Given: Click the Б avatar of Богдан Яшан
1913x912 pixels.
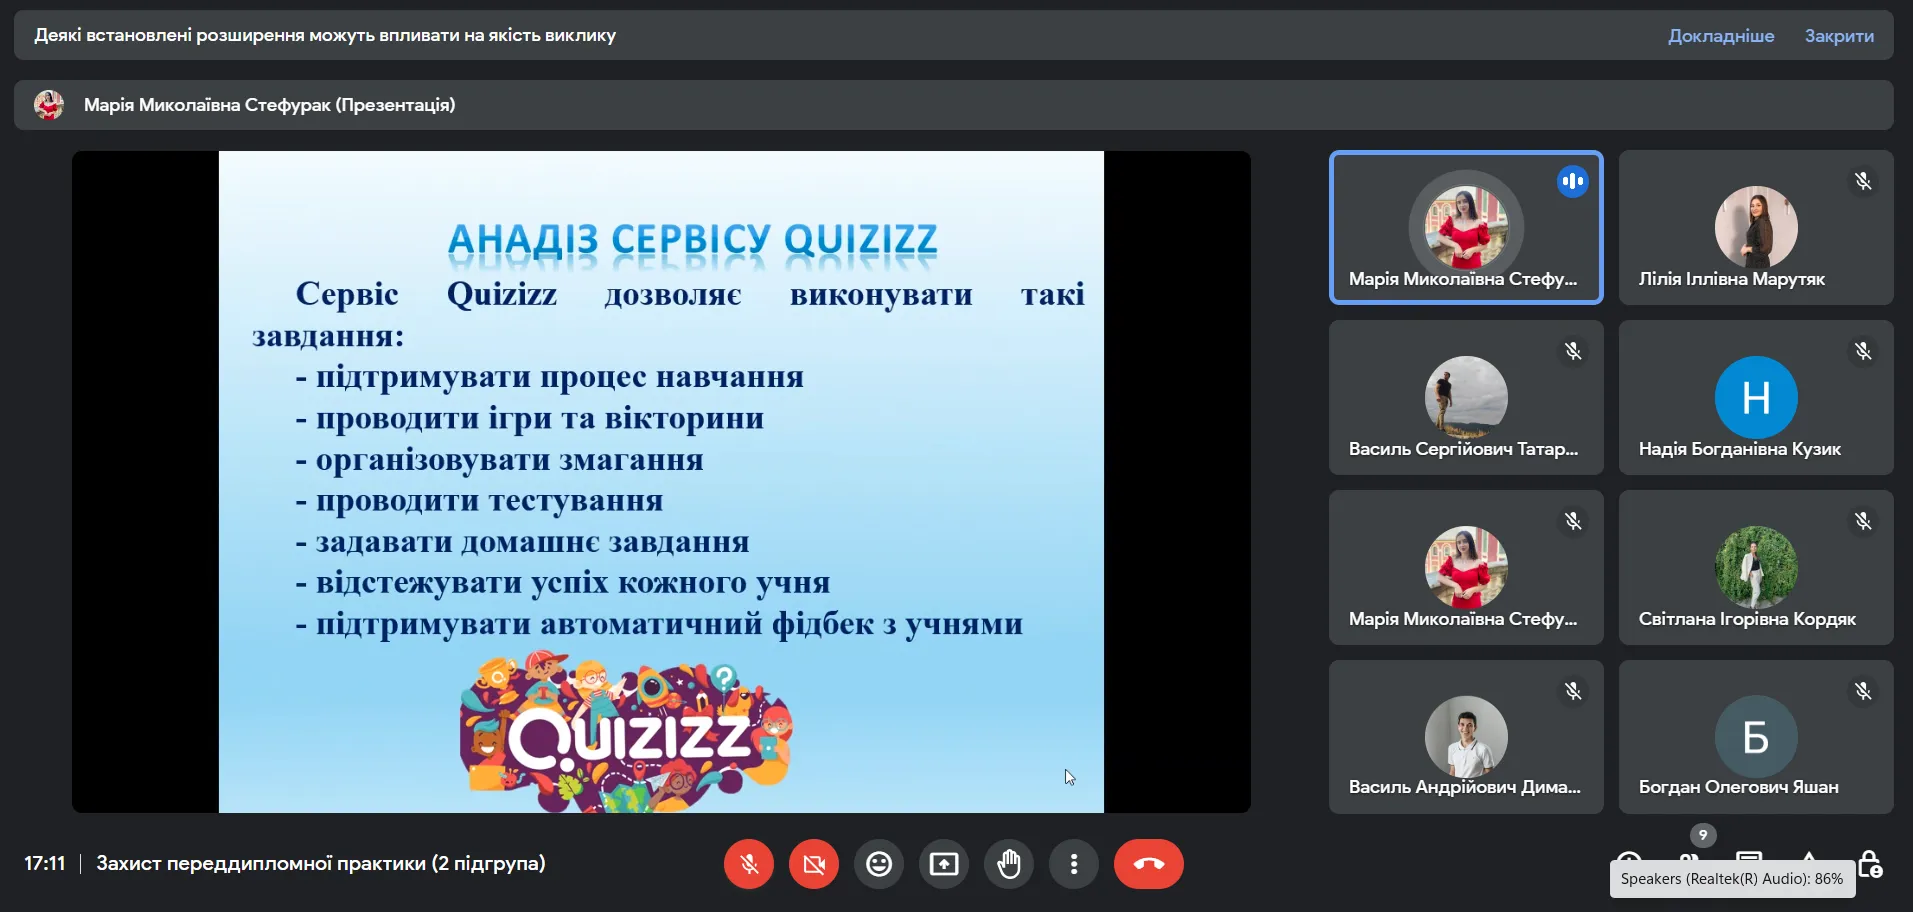Looking at the screenshot, I should (1756, 737).
